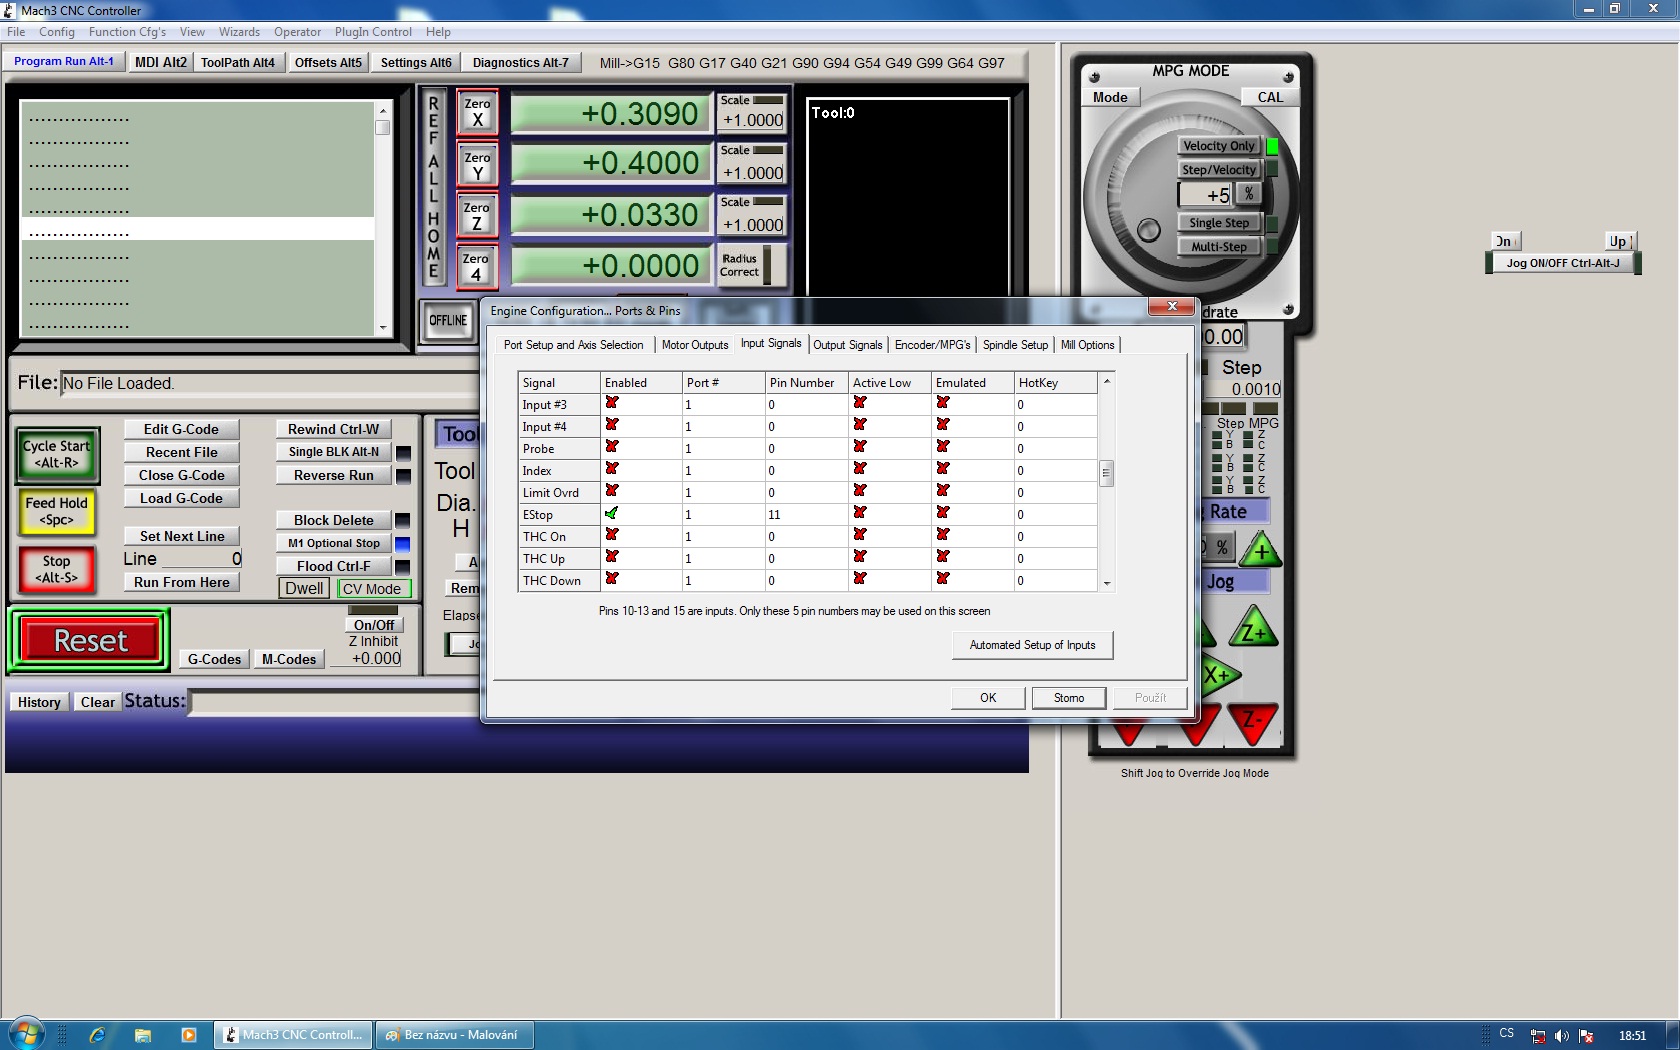Viewport: 1680px width, 1050px height.
Task: Click Automated Setup of Inputs button
Action: coord(1032,645)
